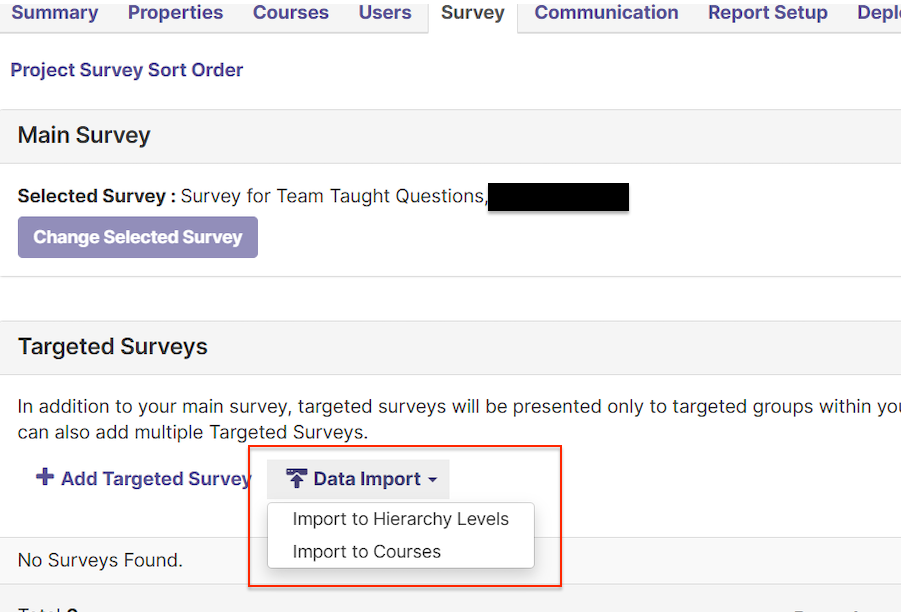Click the upload arrow icon on Data Import
Viewport: 901px width, 612px height.
point(297,478)
